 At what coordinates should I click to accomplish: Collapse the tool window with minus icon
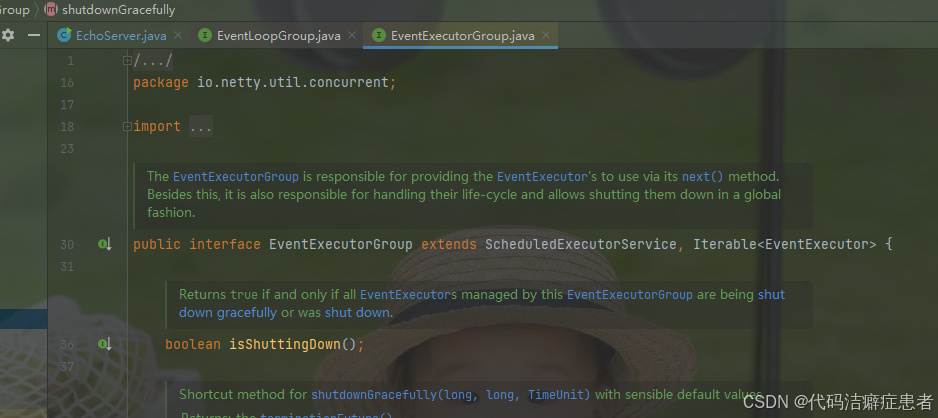coord(34,35)
